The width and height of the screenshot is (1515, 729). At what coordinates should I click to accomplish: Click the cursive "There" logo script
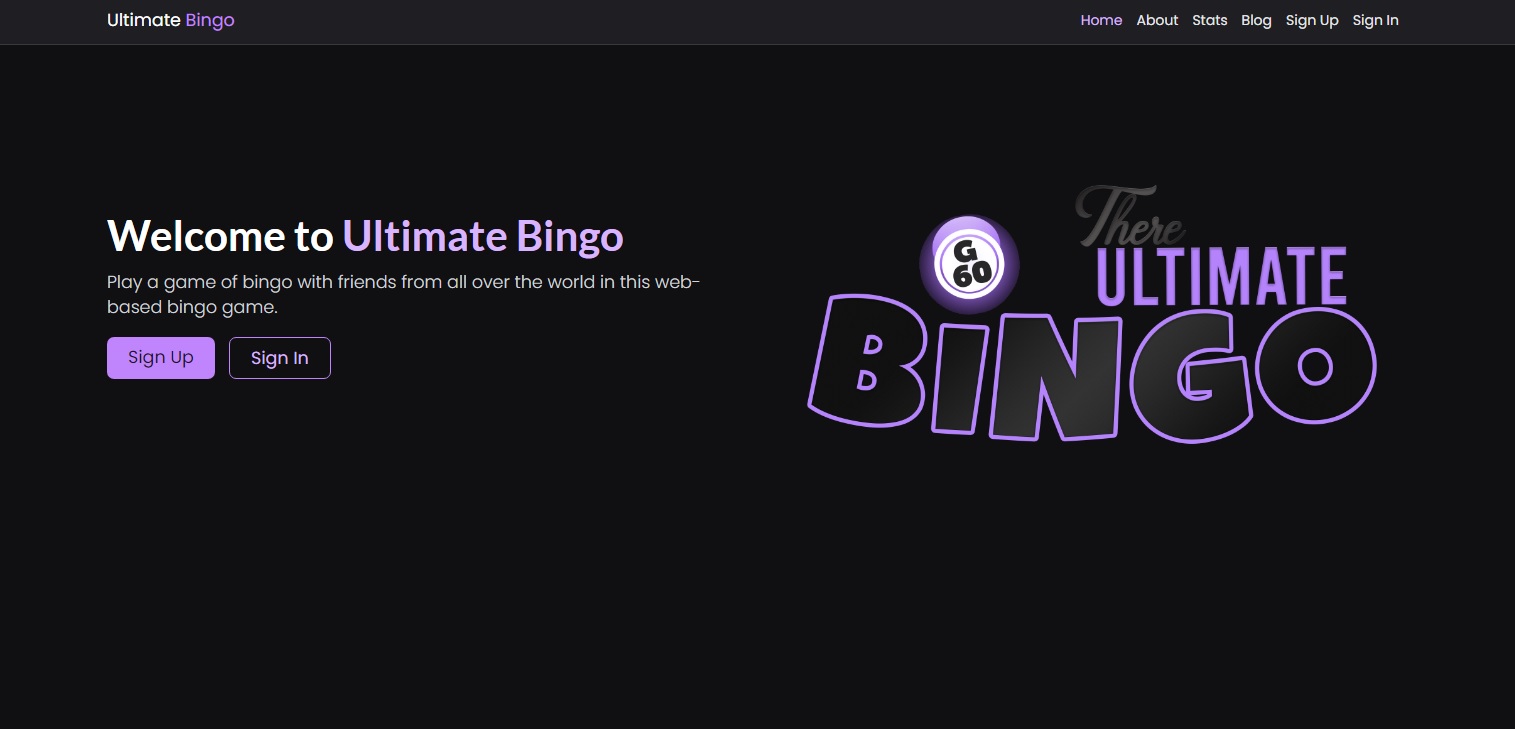pyautogui.click(x=1130, y=216)
